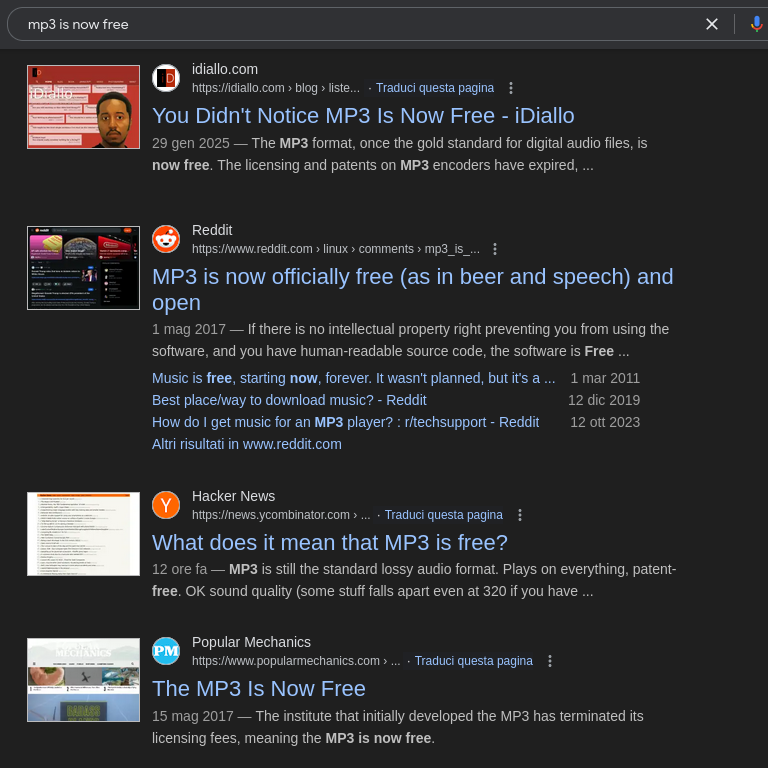
Task: Click the news.ycombinator.com URL breadcrumb
Action: point(281,515)
